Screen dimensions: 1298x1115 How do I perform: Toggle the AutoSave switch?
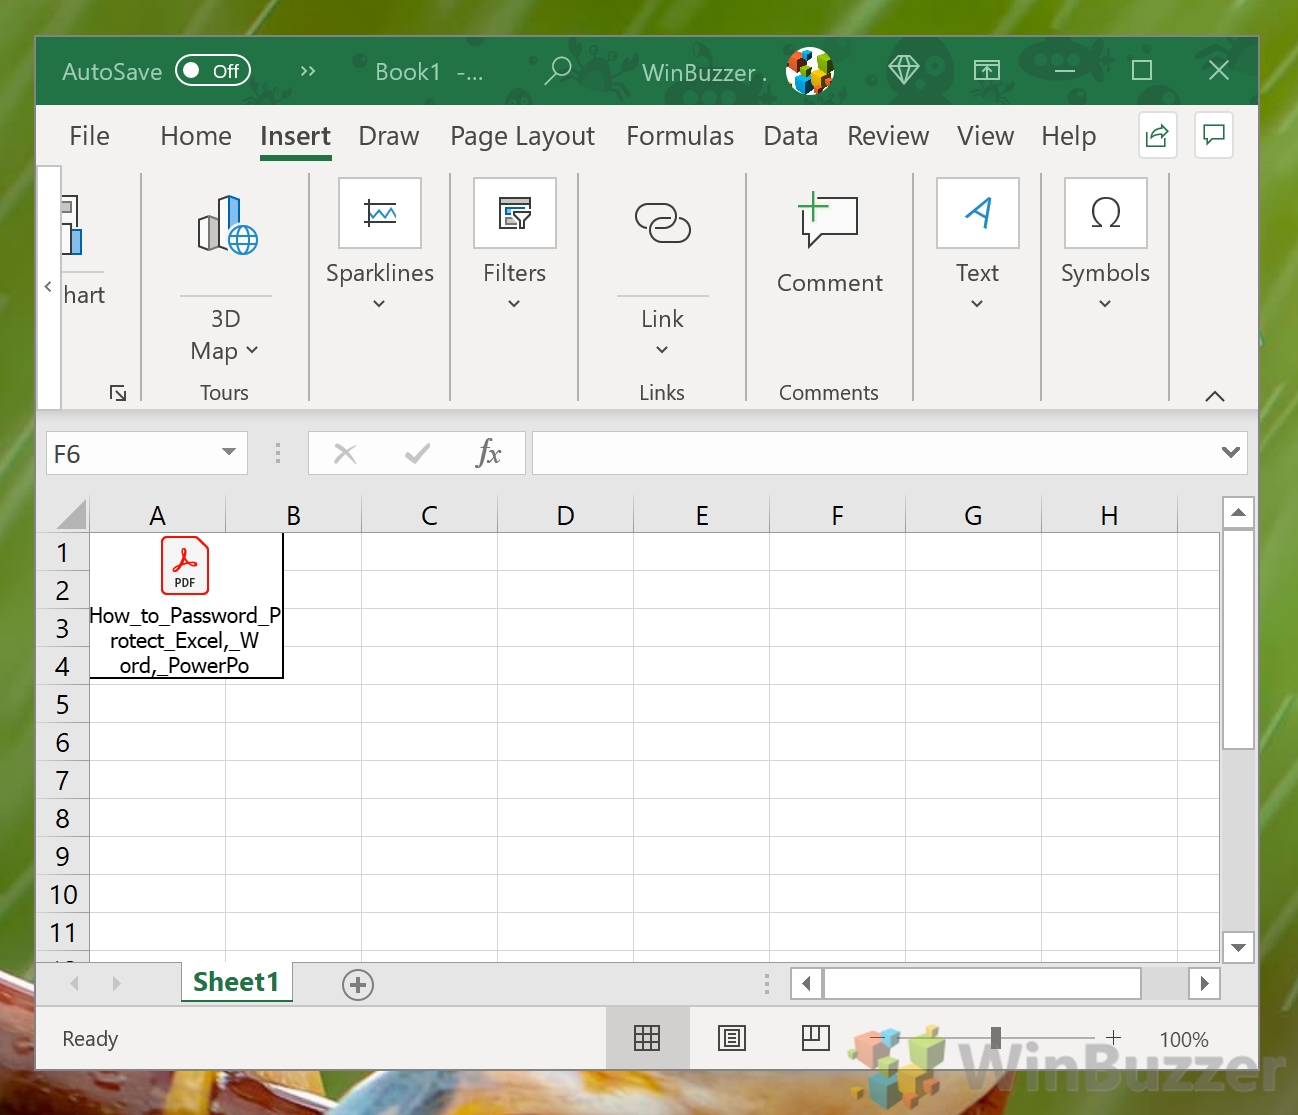(x=213, y=71)
